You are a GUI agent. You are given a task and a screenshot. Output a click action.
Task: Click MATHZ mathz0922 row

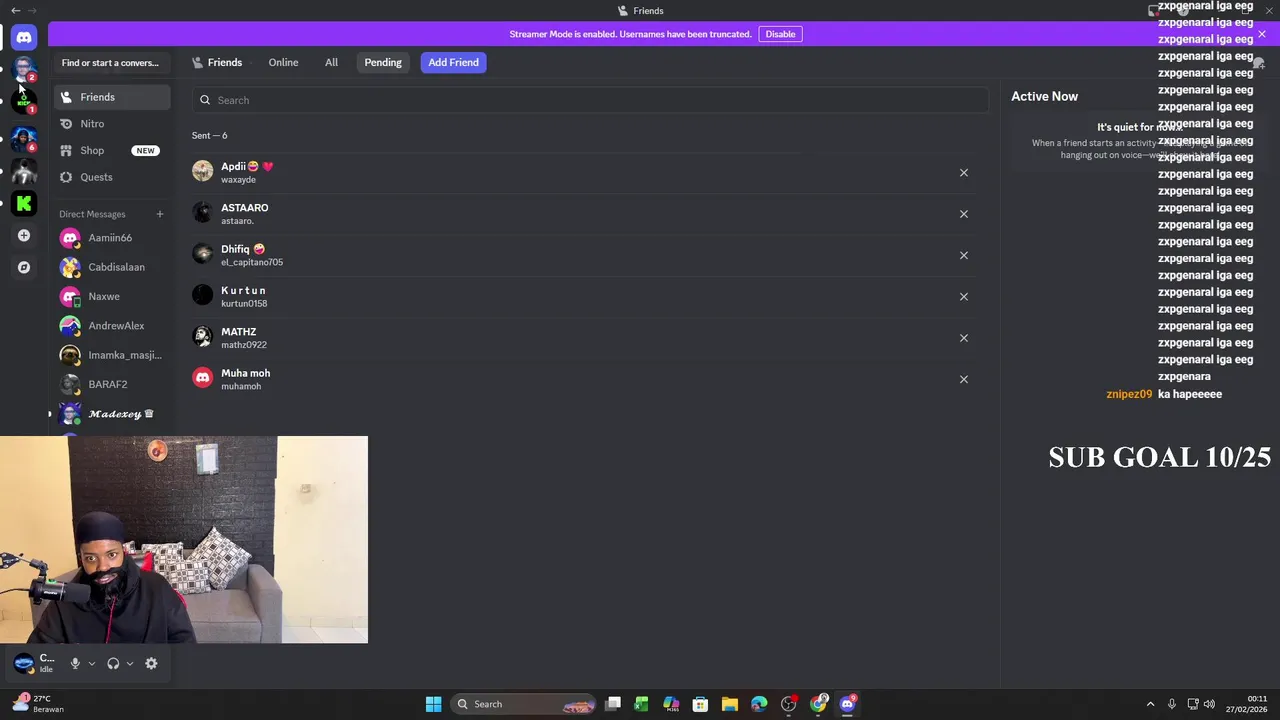(586, 338)
